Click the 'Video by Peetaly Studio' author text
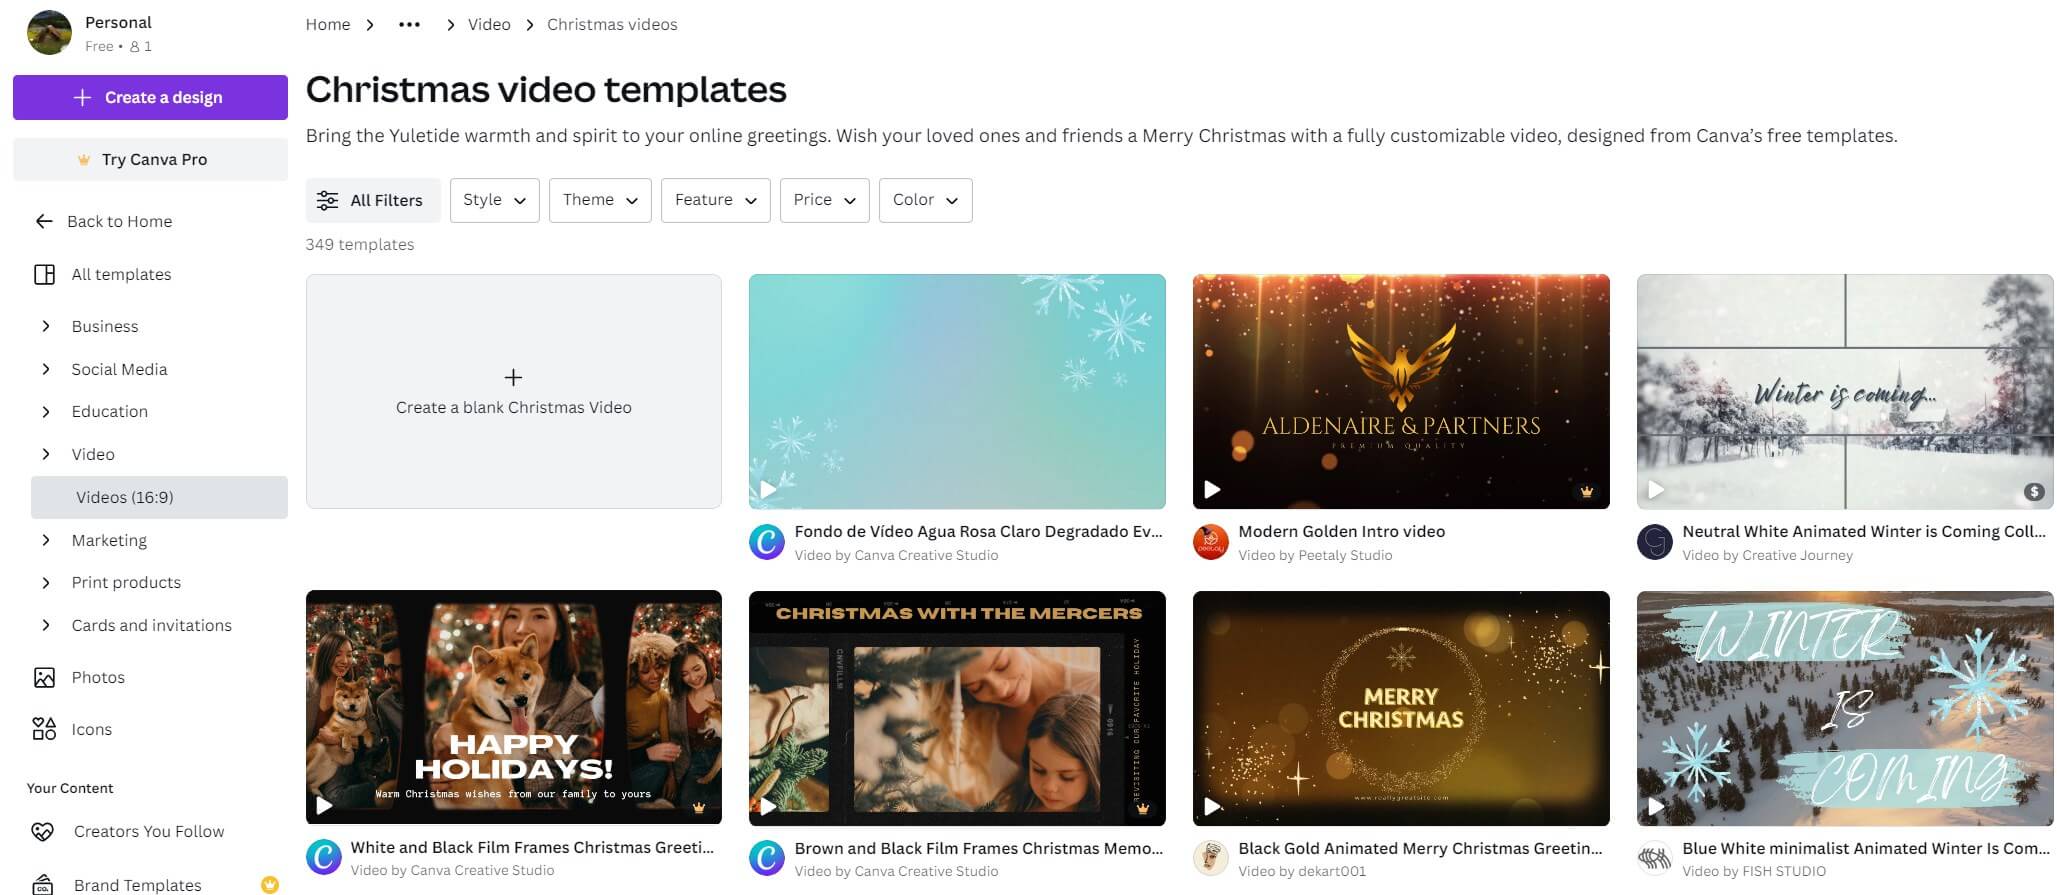2057x895 pixels. (x=1315, y=555)
